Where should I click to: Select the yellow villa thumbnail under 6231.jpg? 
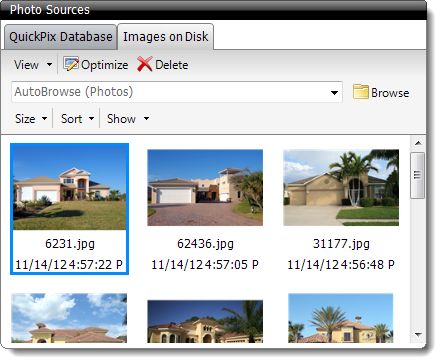[x=69, y=318]
